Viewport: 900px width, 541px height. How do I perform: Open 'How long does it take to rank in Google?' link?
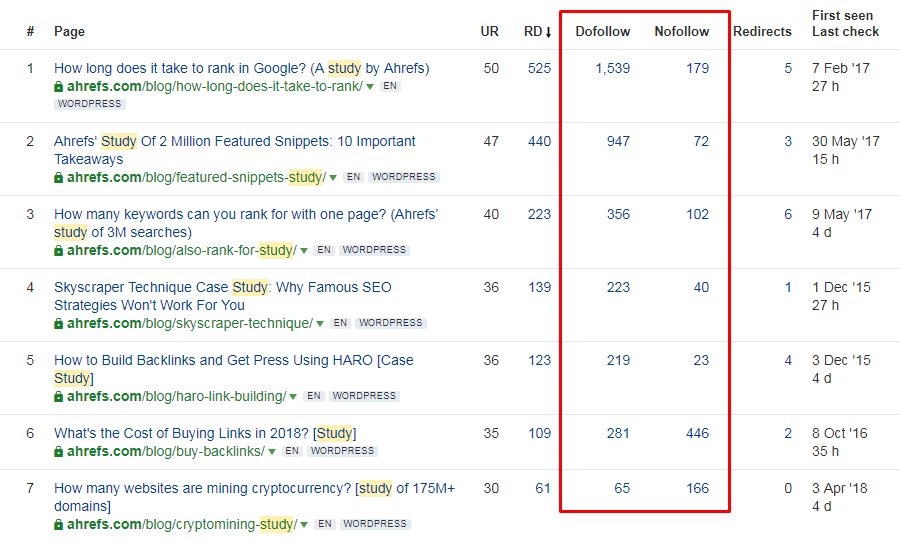pos(242,68)
